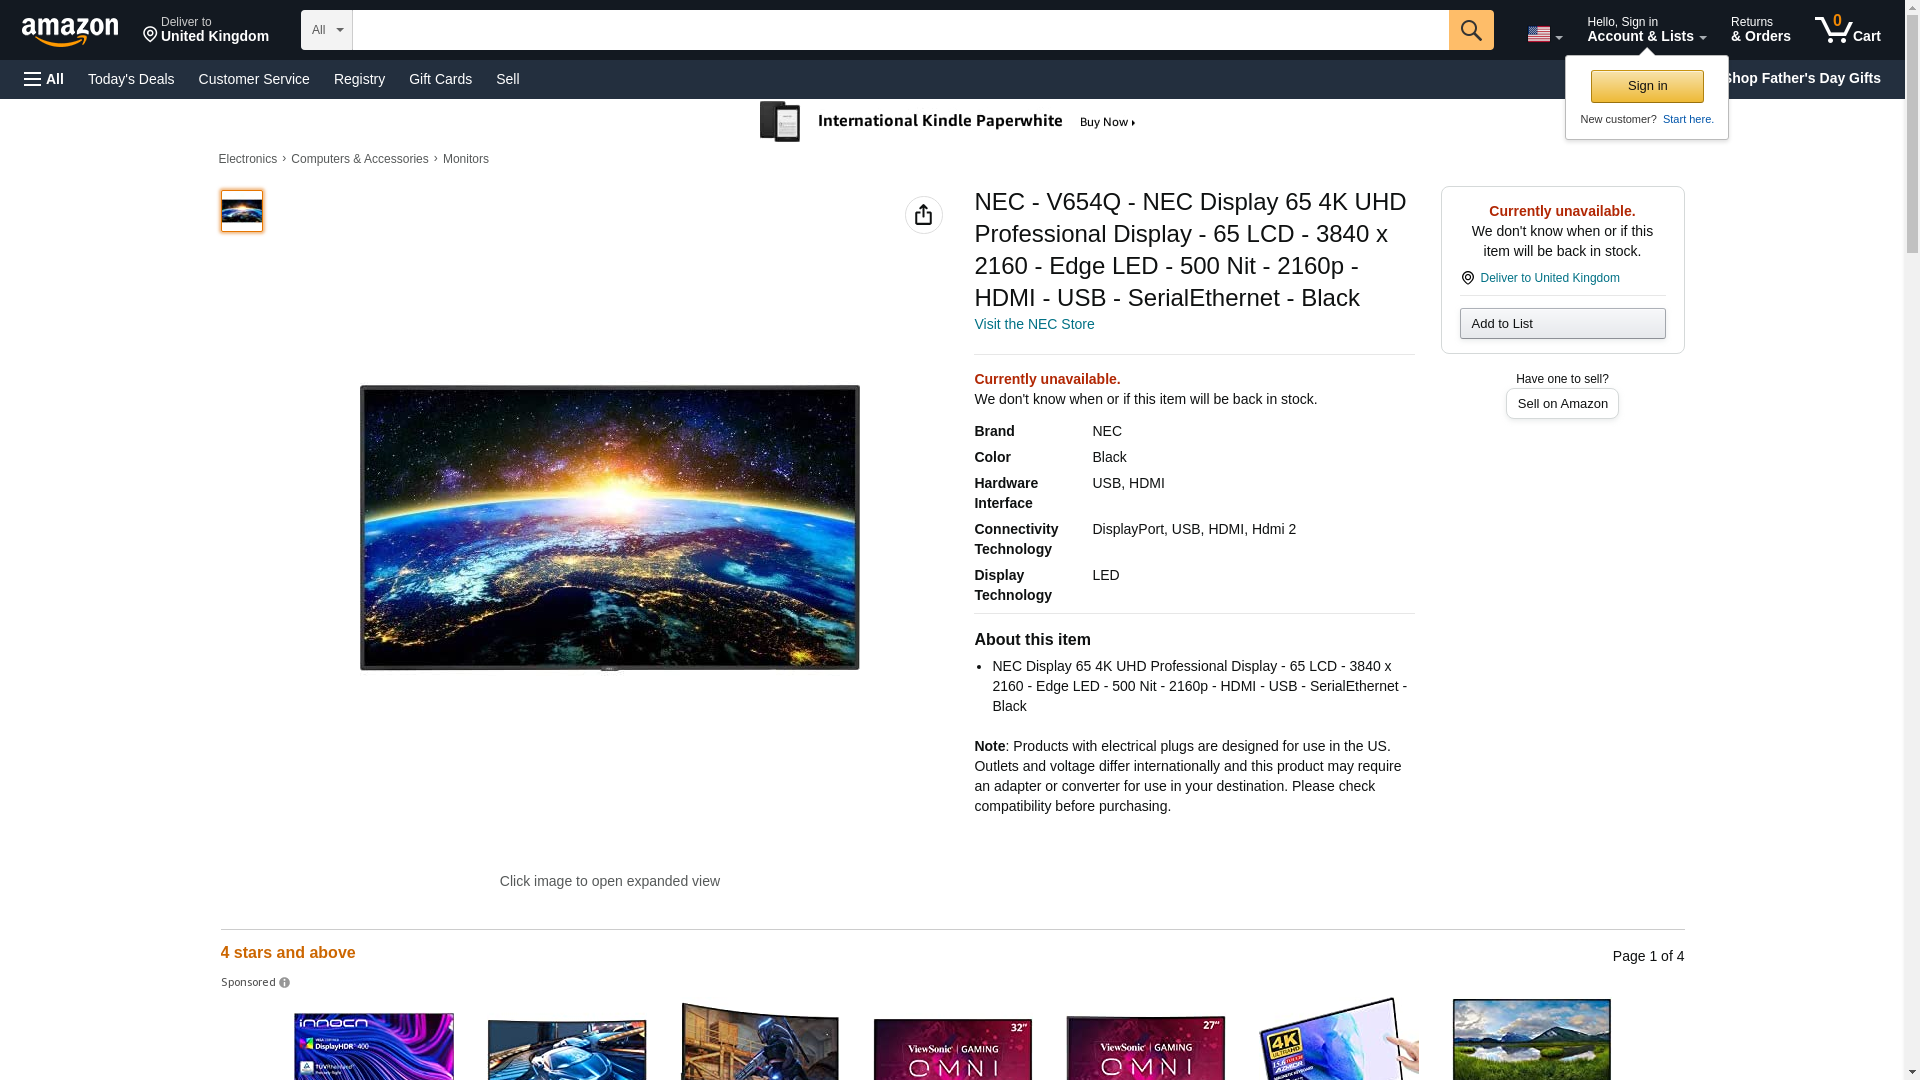Expand Account & Lists menu
Screen dimensions: 1920x1080
(1645, 30)
